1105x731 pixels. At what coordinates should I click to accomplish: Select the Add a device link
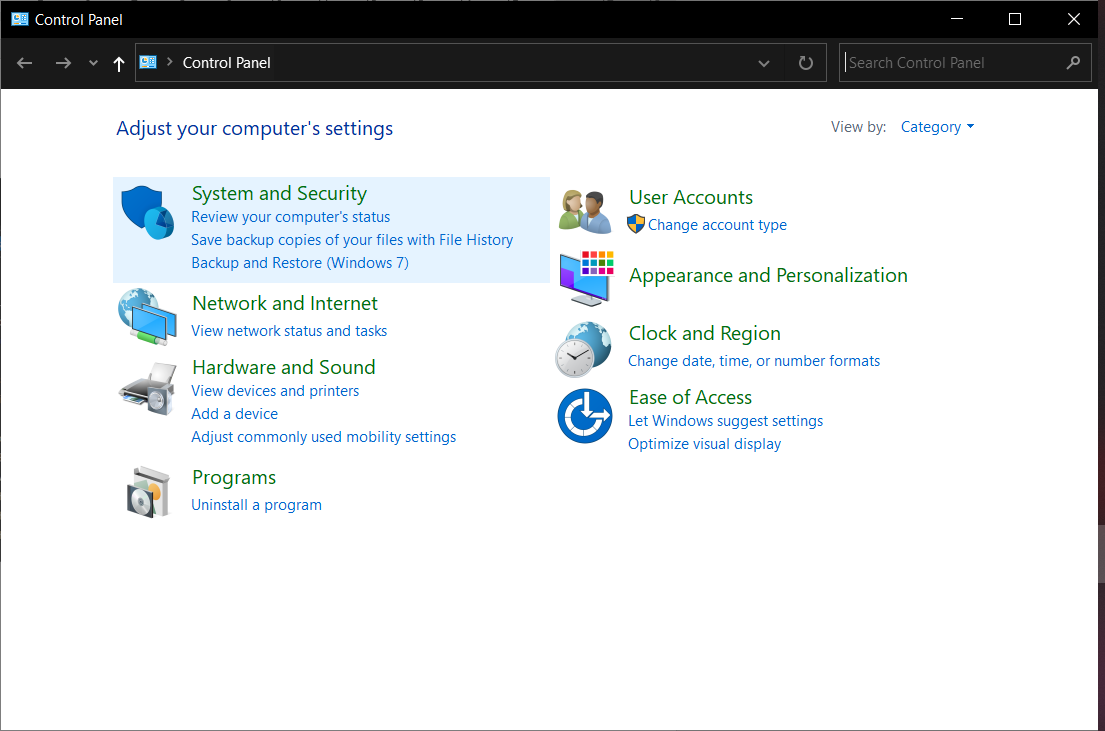click(235, 414)
